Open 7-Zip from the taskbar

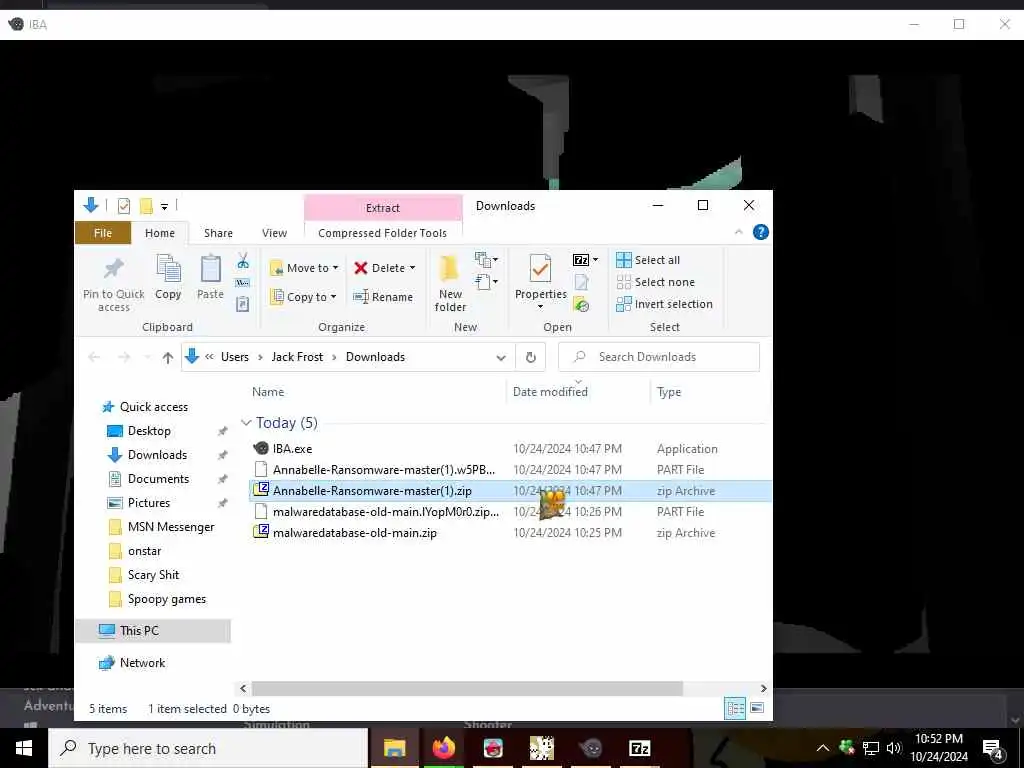[639, 748]
